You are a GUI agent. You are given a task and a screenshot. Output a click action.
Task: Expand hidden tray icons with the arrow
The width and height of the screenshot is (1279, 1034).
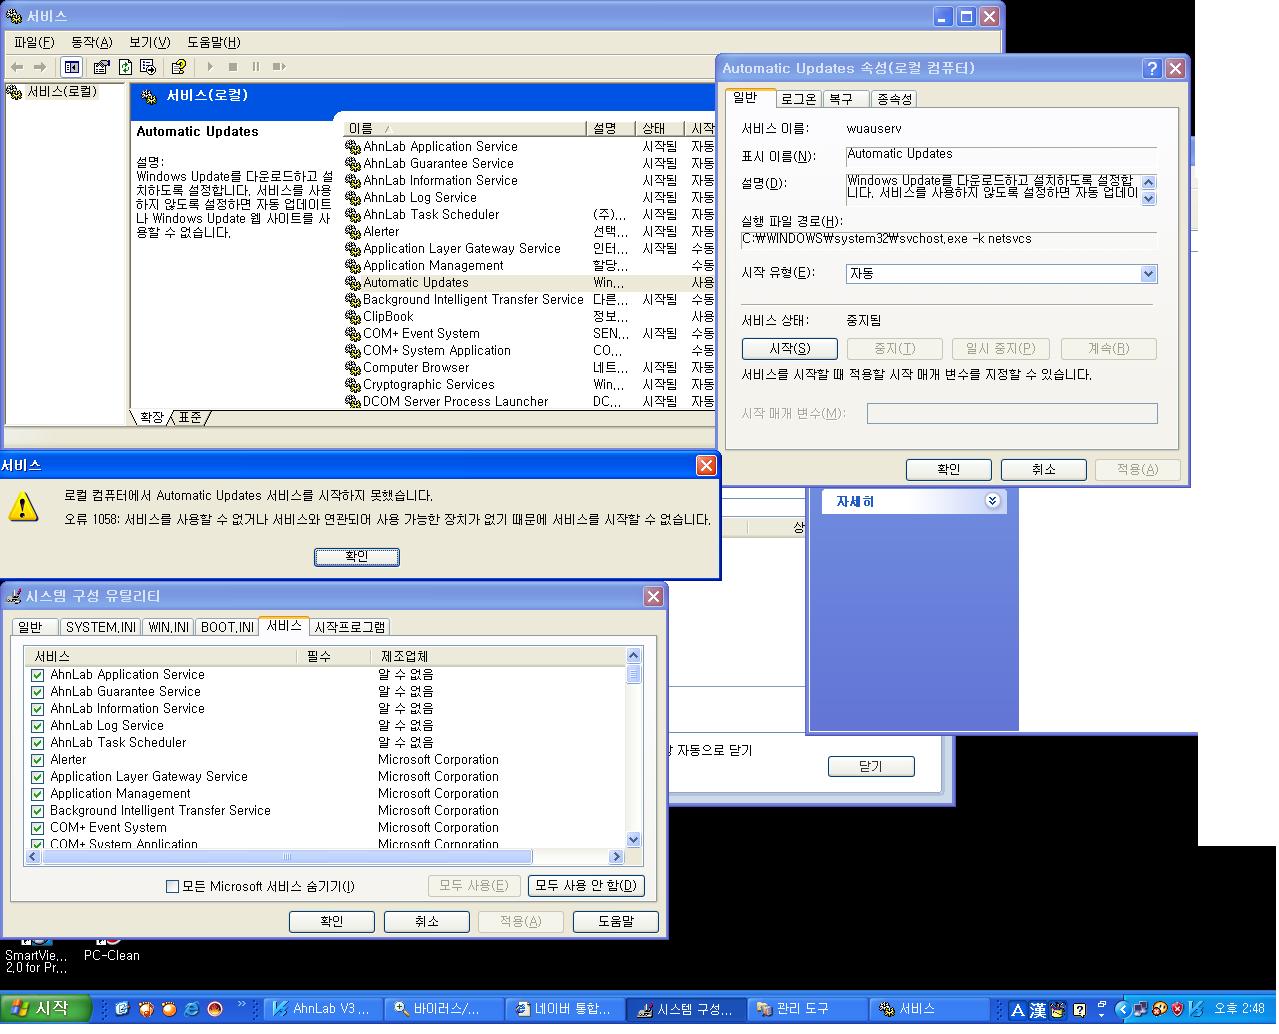click(1122, 1010)
